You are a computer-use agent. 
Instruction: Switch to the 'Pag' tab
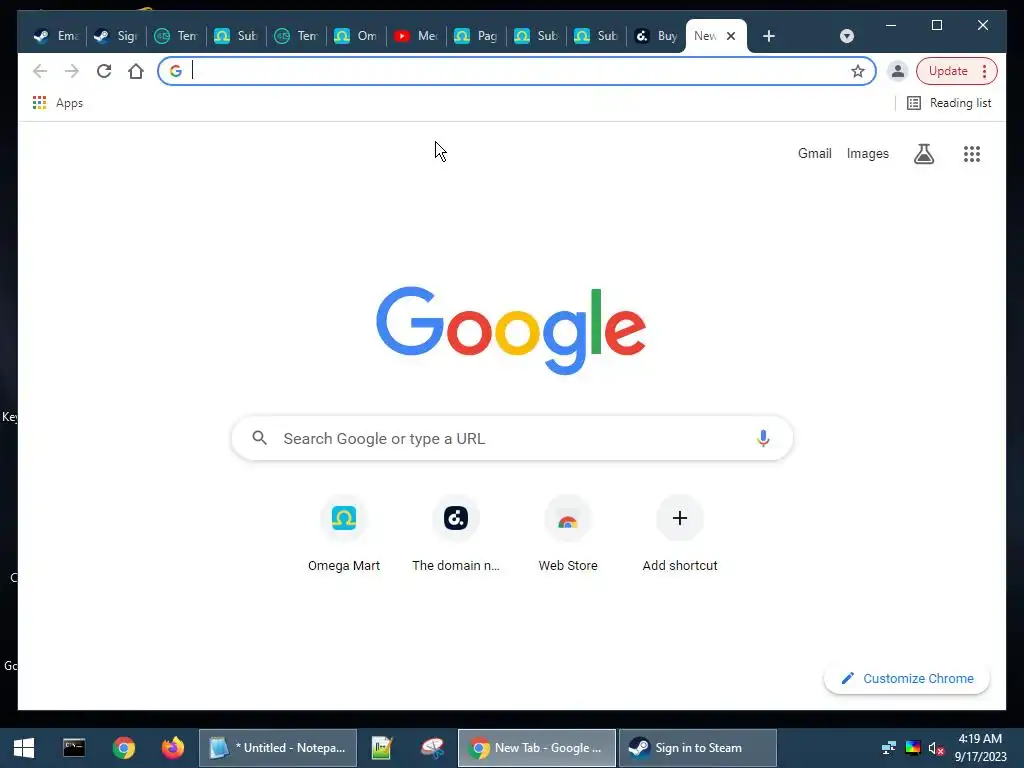[x=475, y=36]
